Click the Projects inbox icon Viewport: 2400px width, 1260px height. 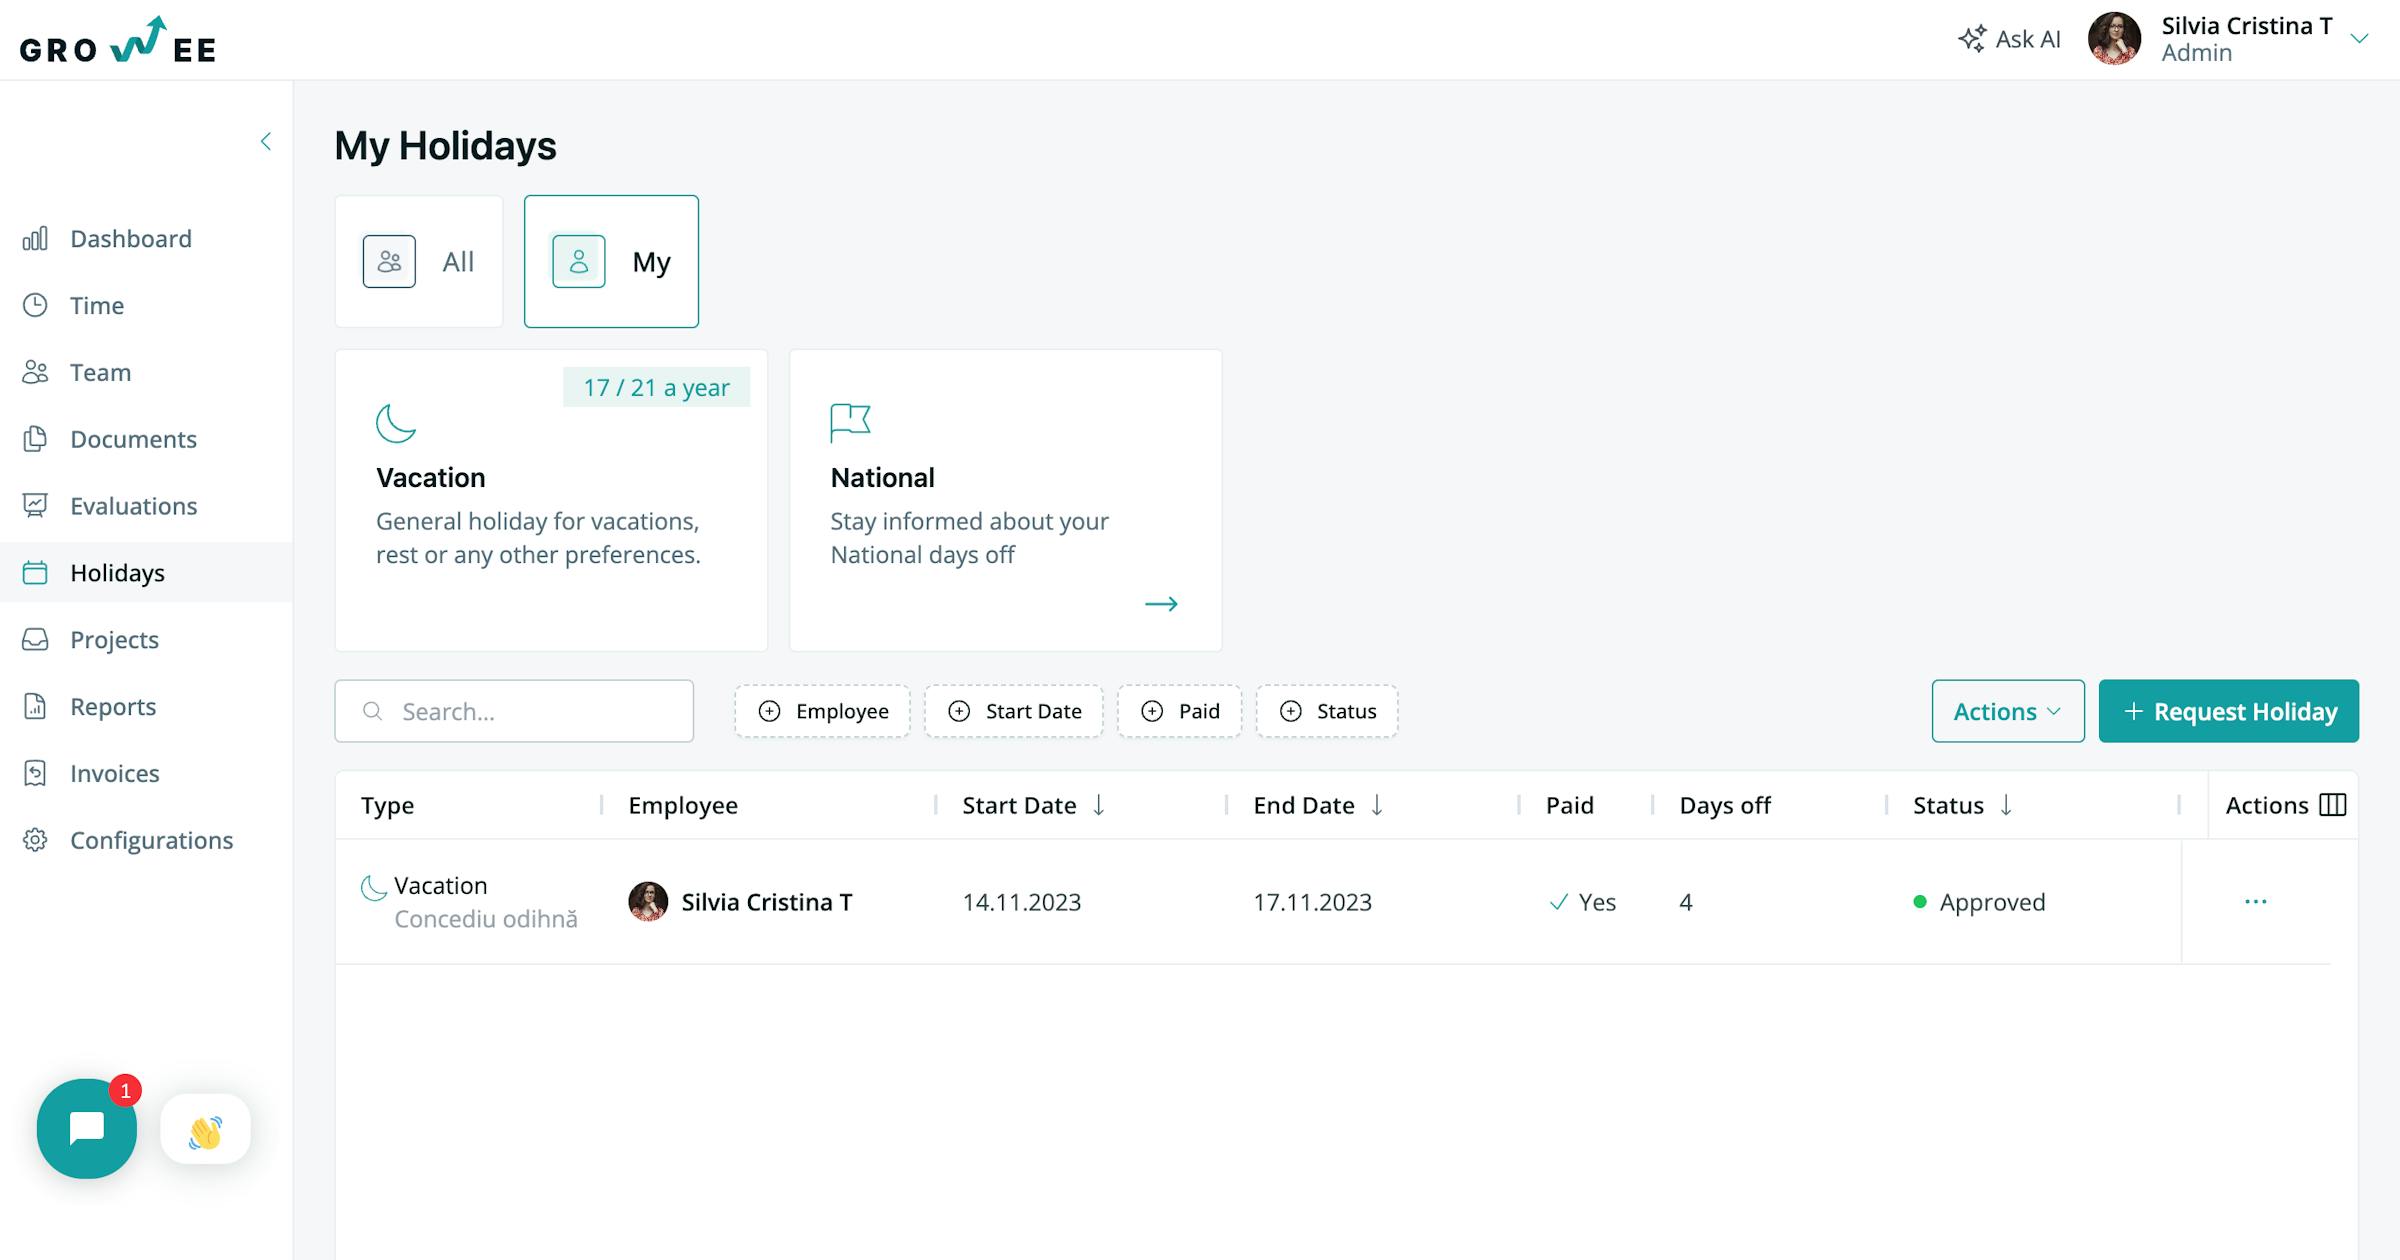[35, 640]
